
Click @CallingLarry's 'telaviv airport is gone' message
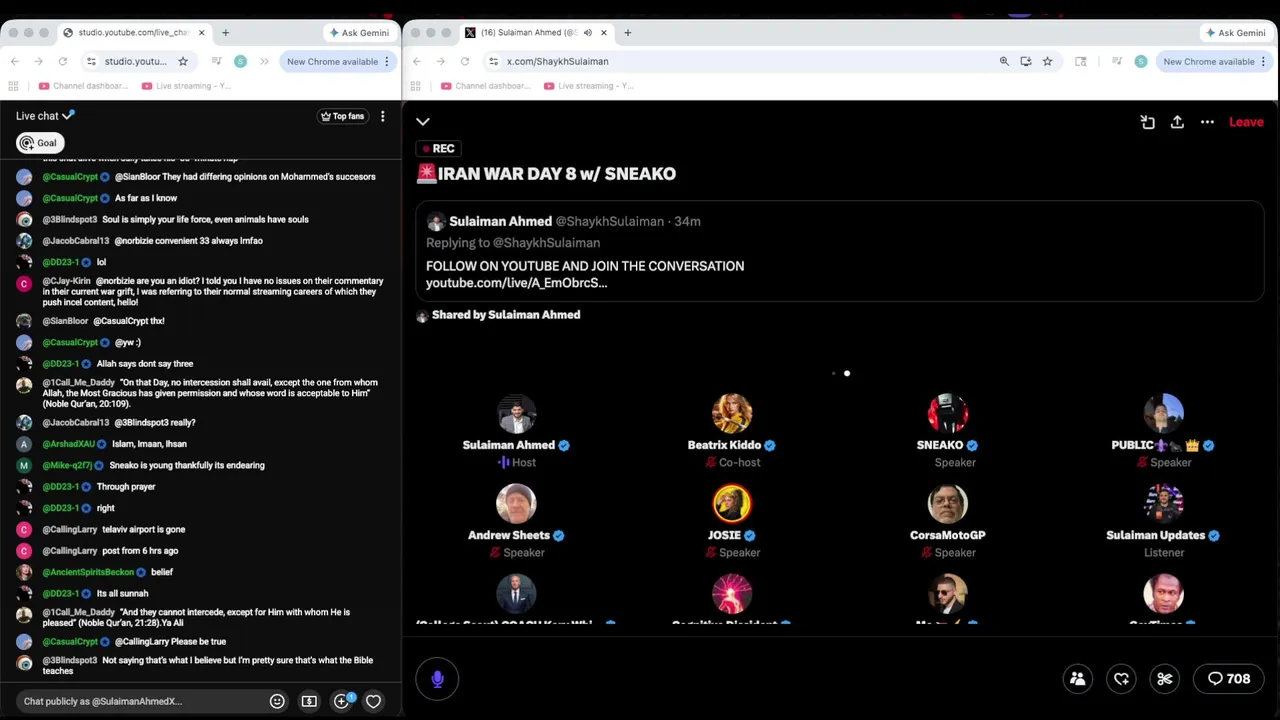(143, 530)
